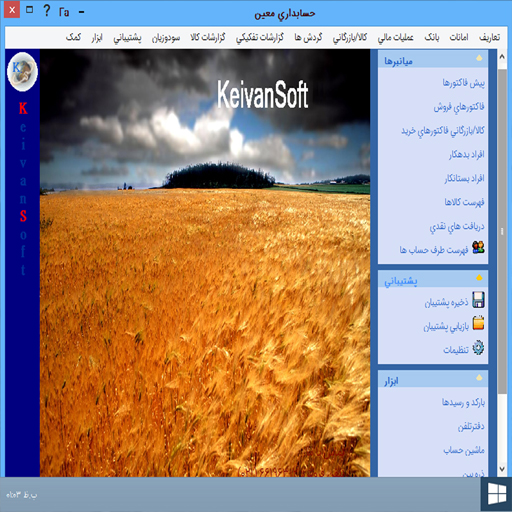Click the Windows logo in the bottom corner
Image resolution: width=512 pixels, height=512 pixels.
(497, 494)
